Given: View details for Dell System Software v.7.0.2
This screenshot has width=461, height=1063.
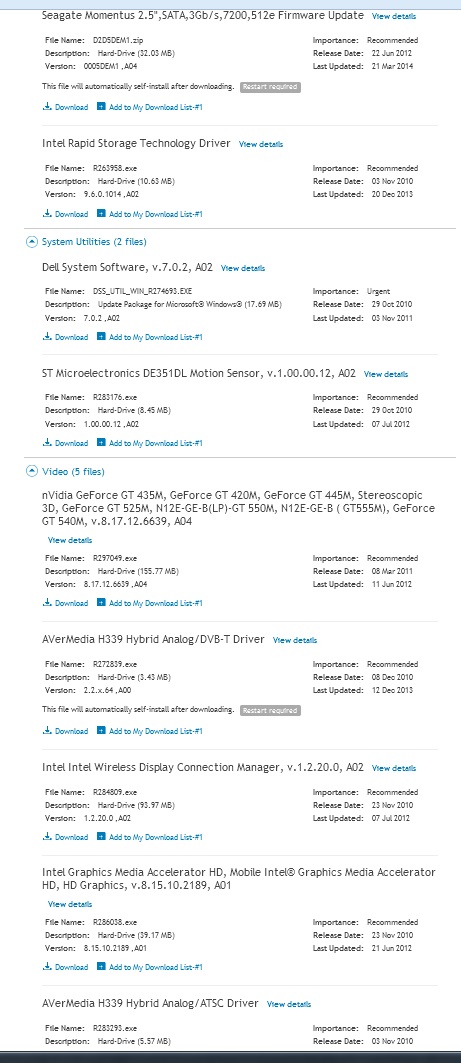Looking at the screenshot, I should [x=243, y=268].
